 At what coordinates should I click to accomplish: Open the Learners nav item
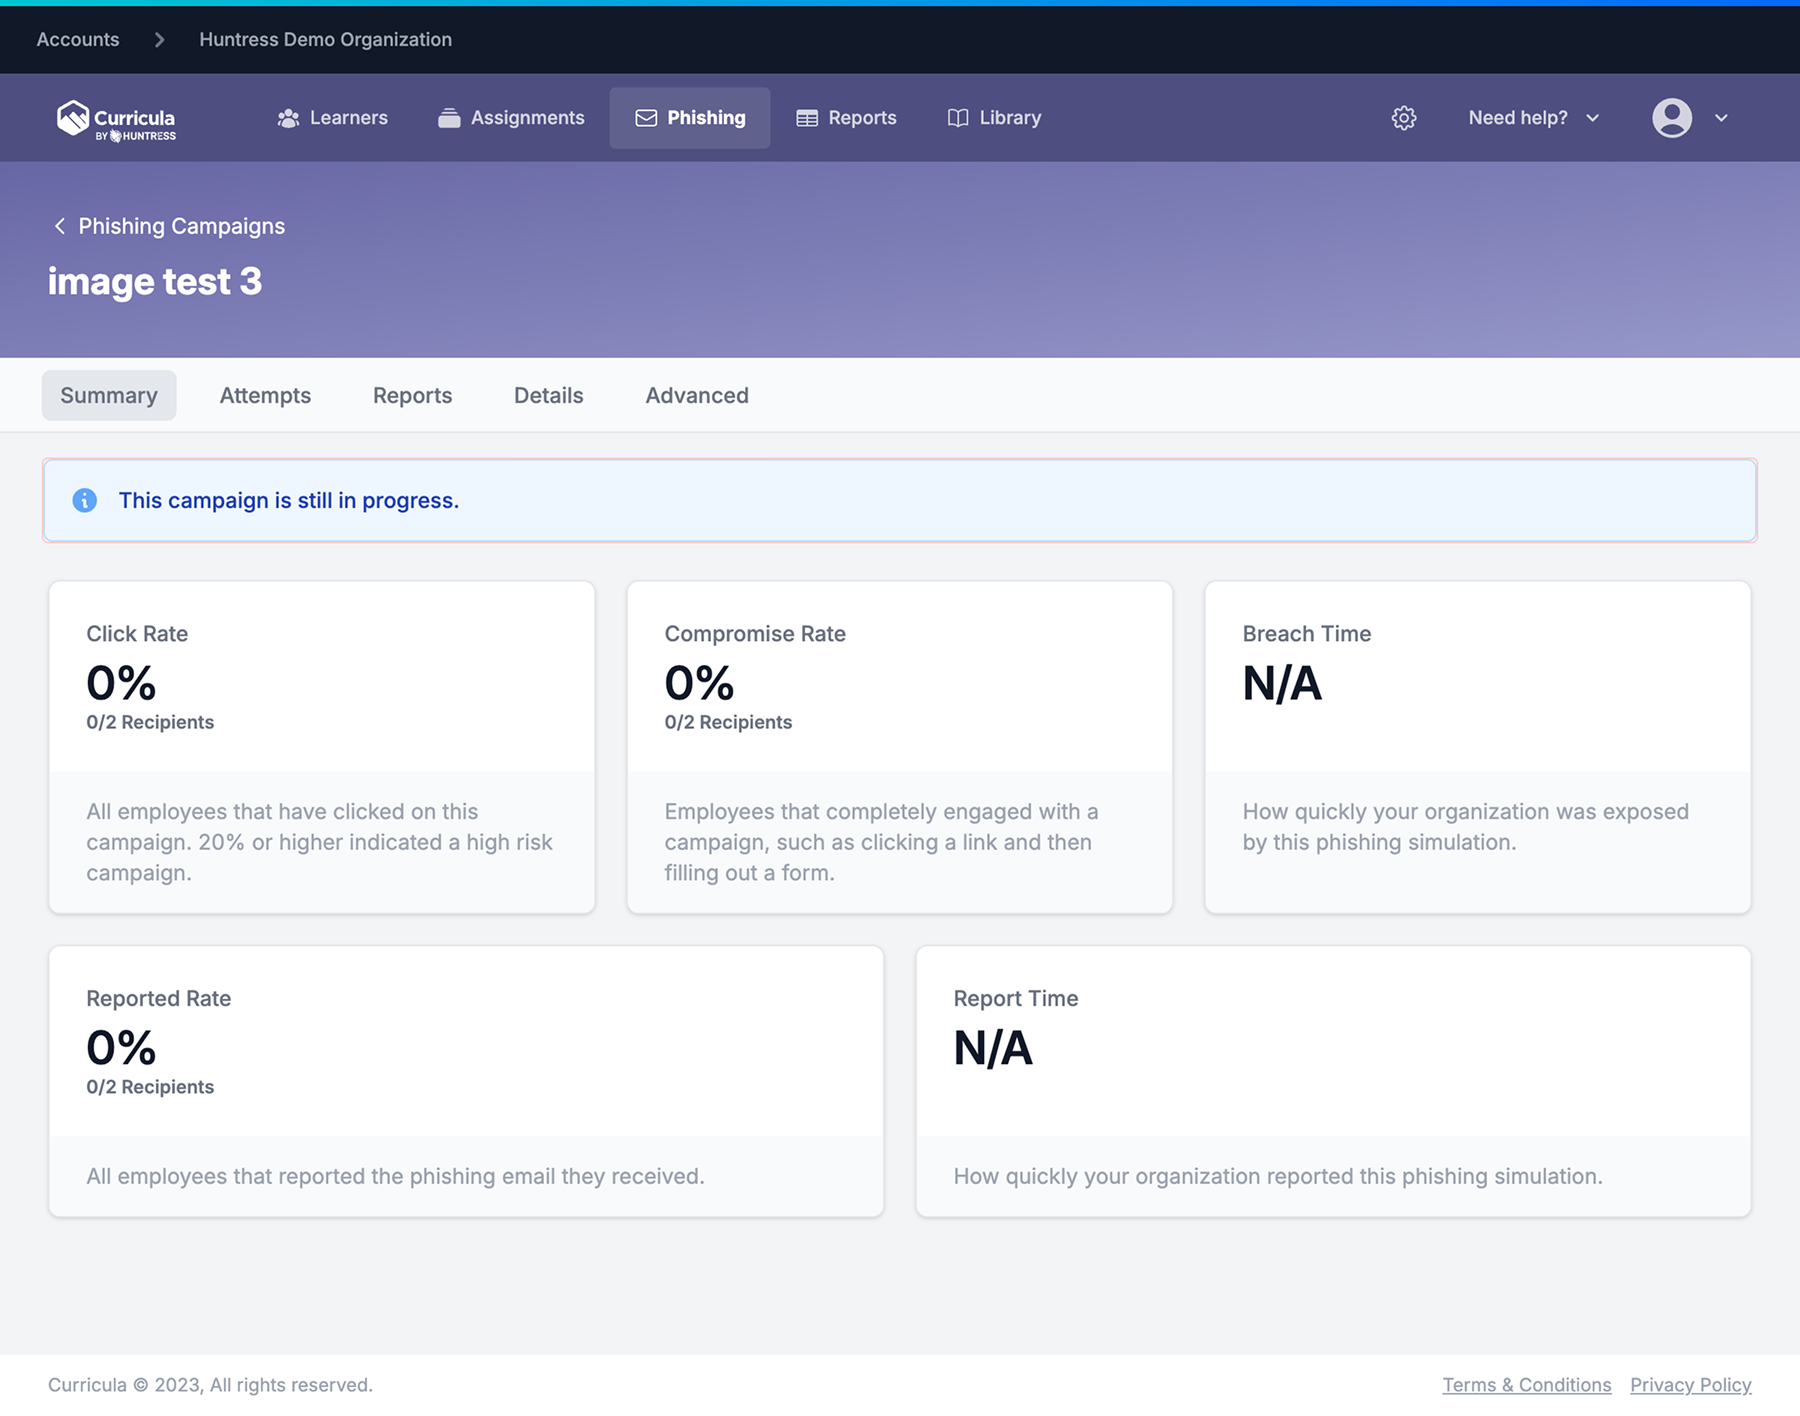pos(332,118)
